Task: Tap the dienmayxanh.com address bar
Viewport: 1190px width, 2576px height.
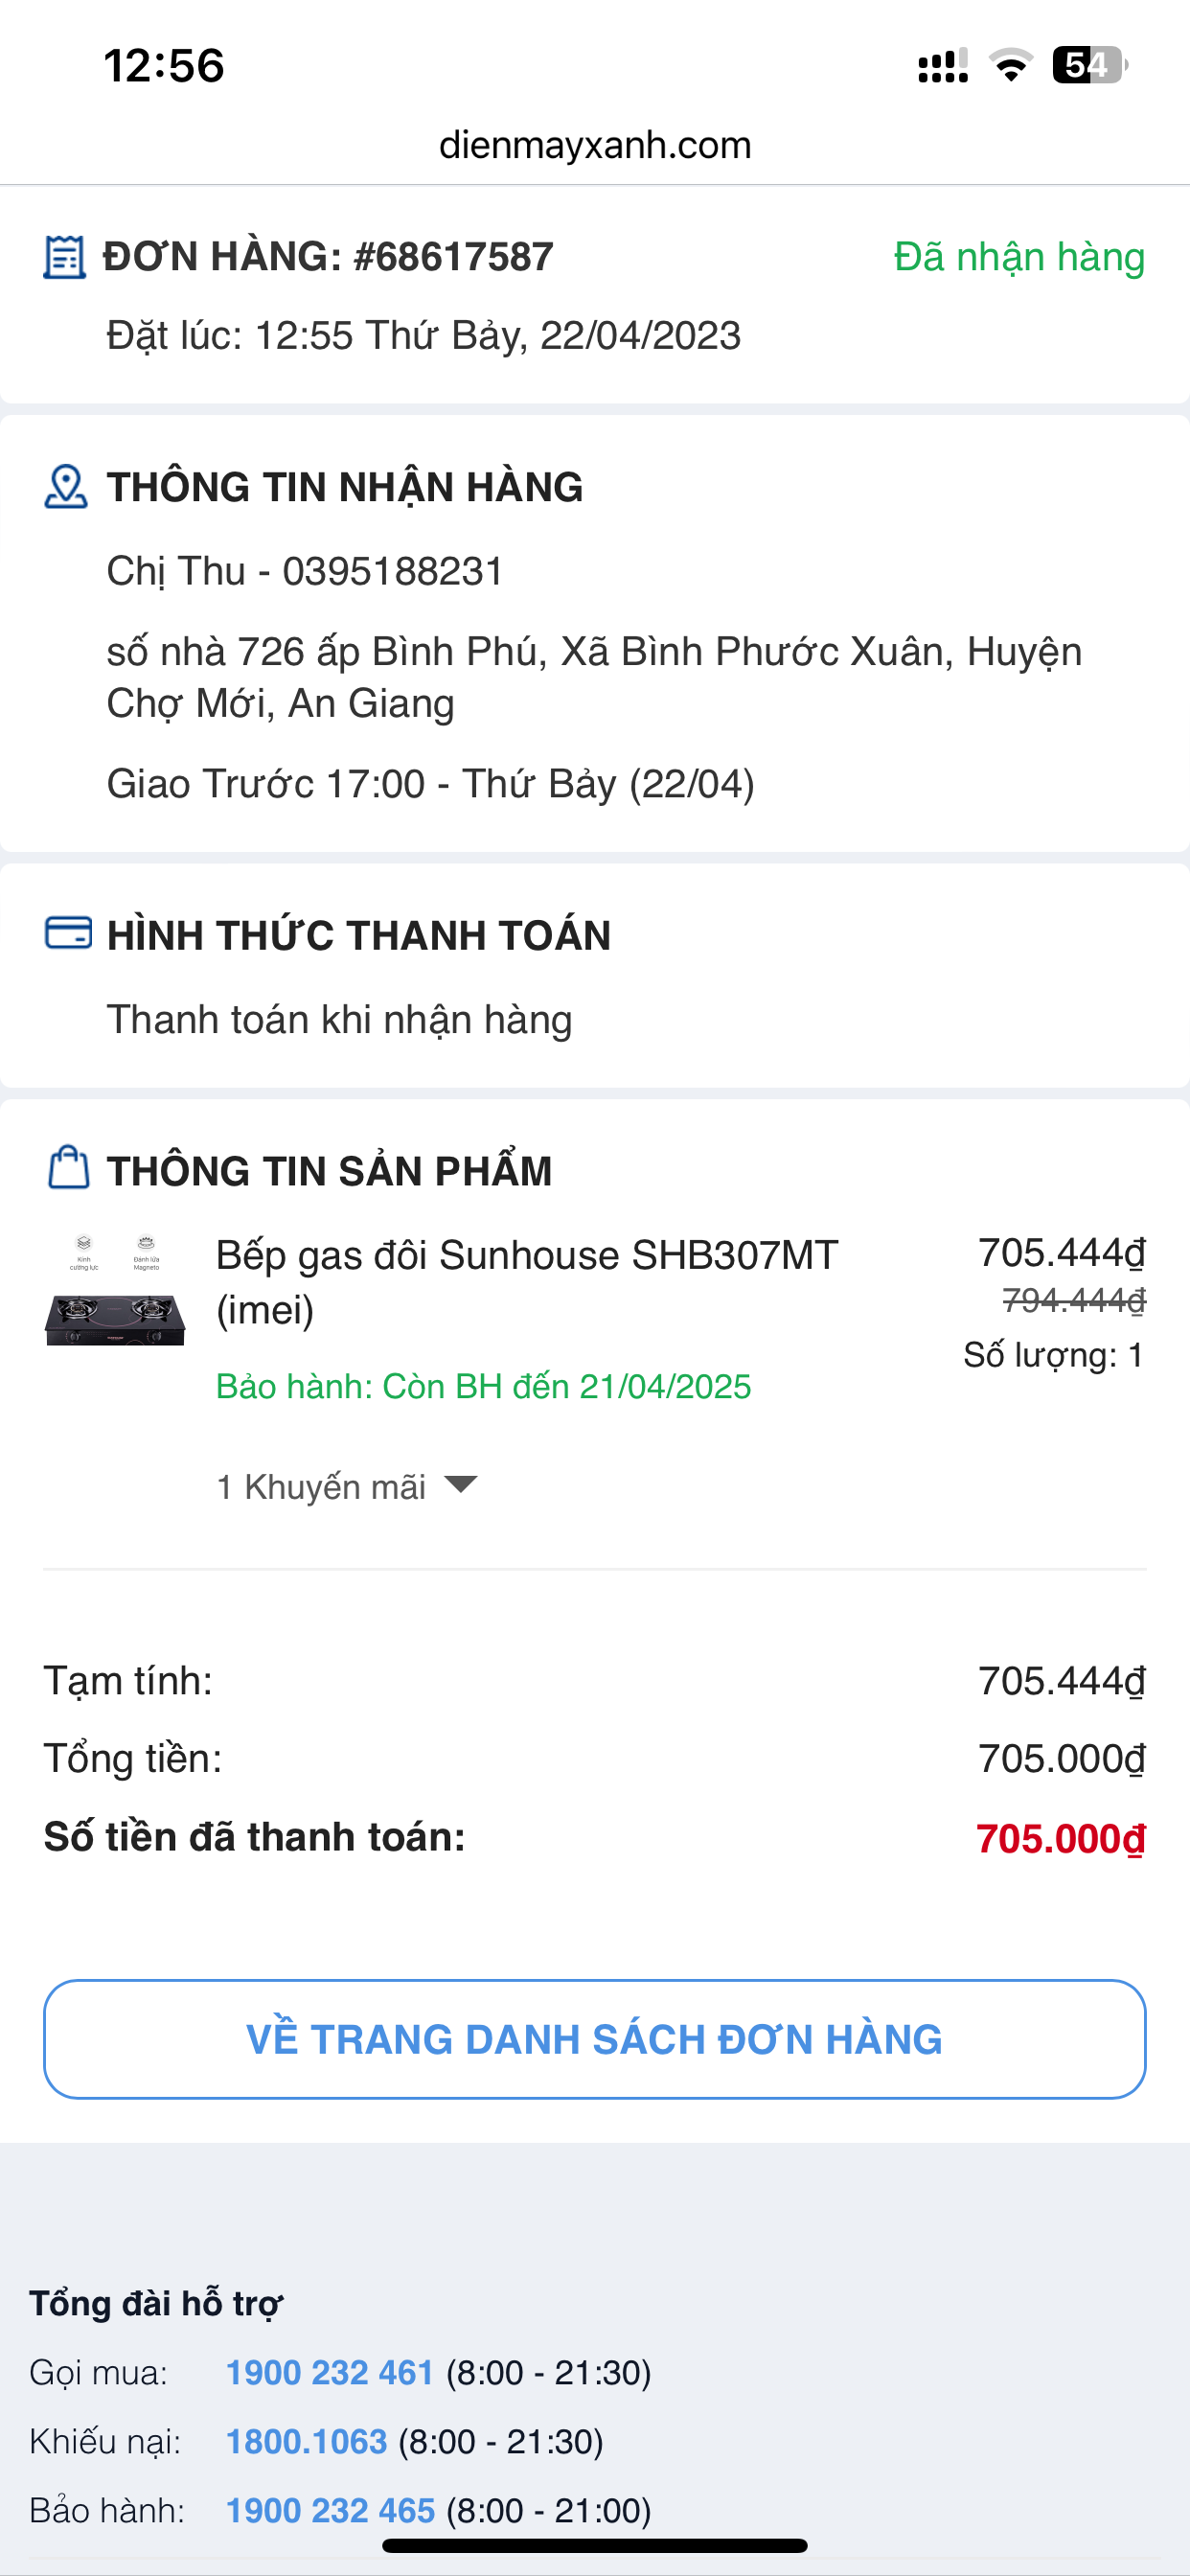Action: click(595, 146)
